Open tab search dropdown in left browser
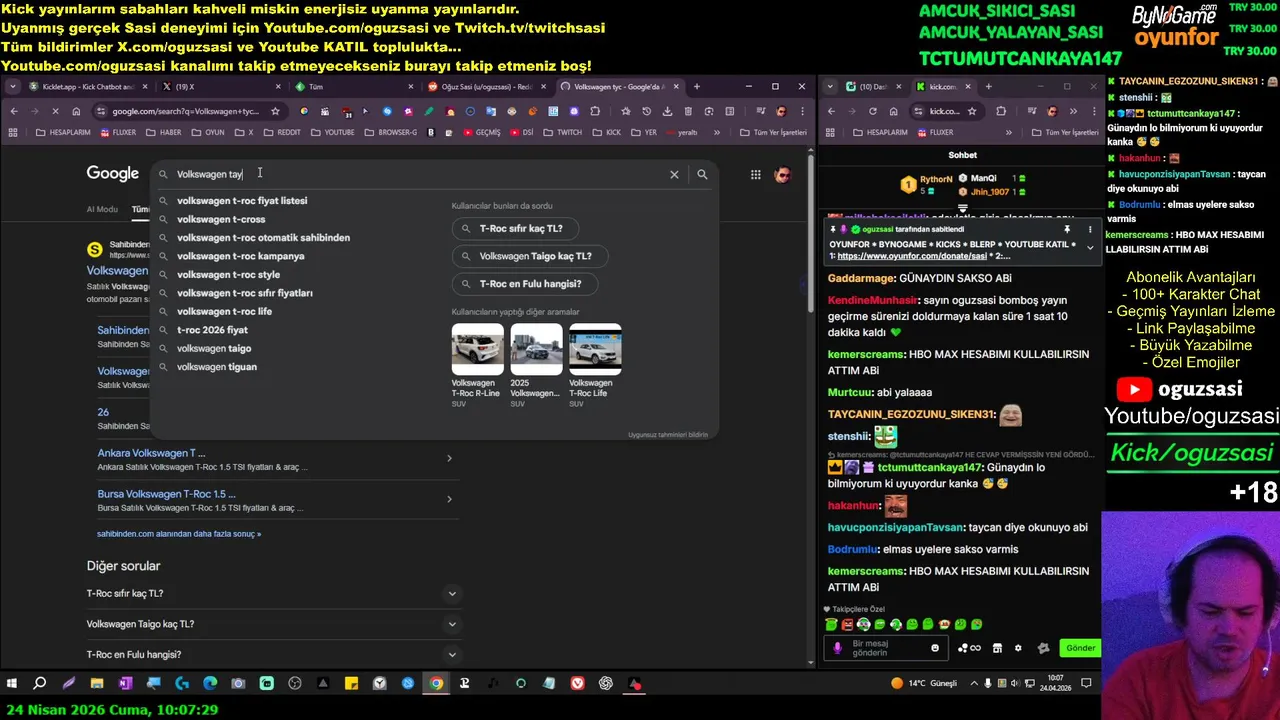This screenshot has width=1280, height=720. (12, 87)
